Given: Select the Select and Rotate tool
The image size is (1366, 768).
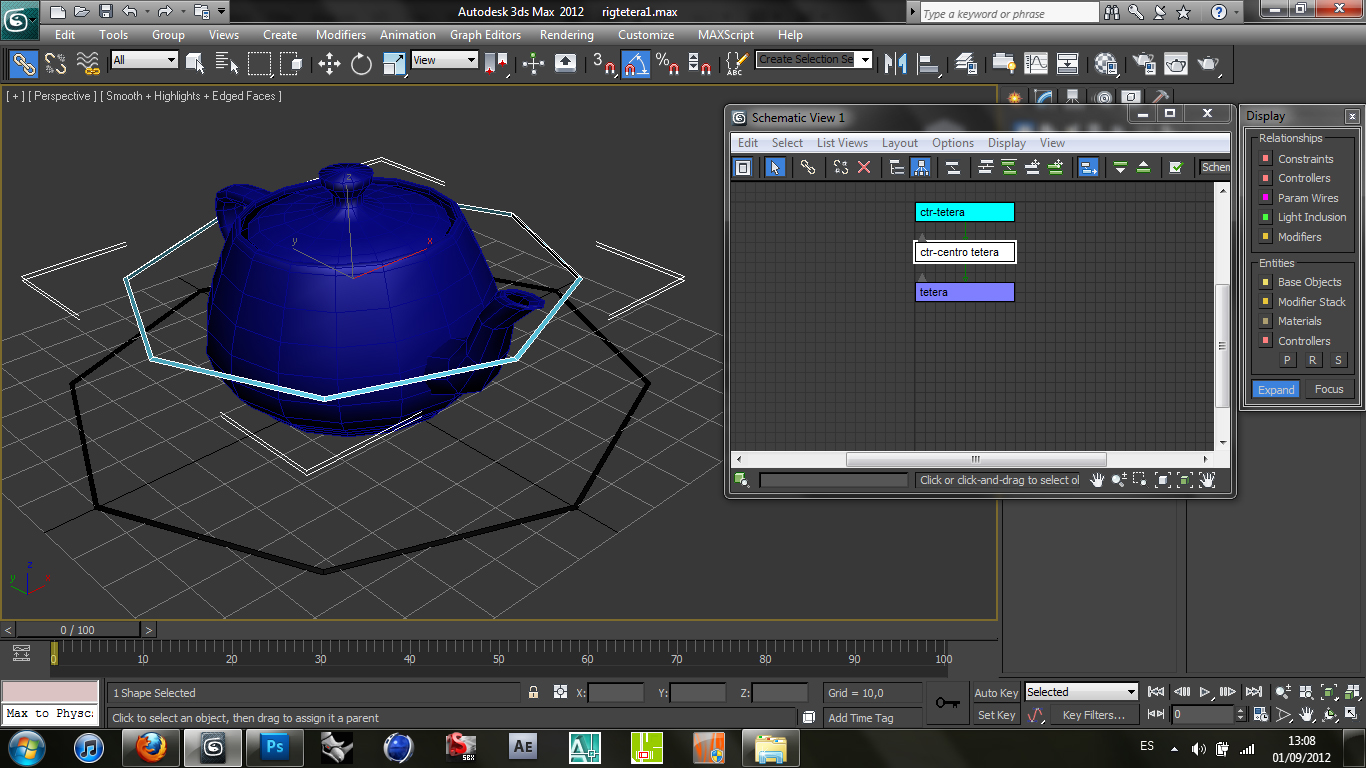Looking at the screenshot, I should (361, 64).
